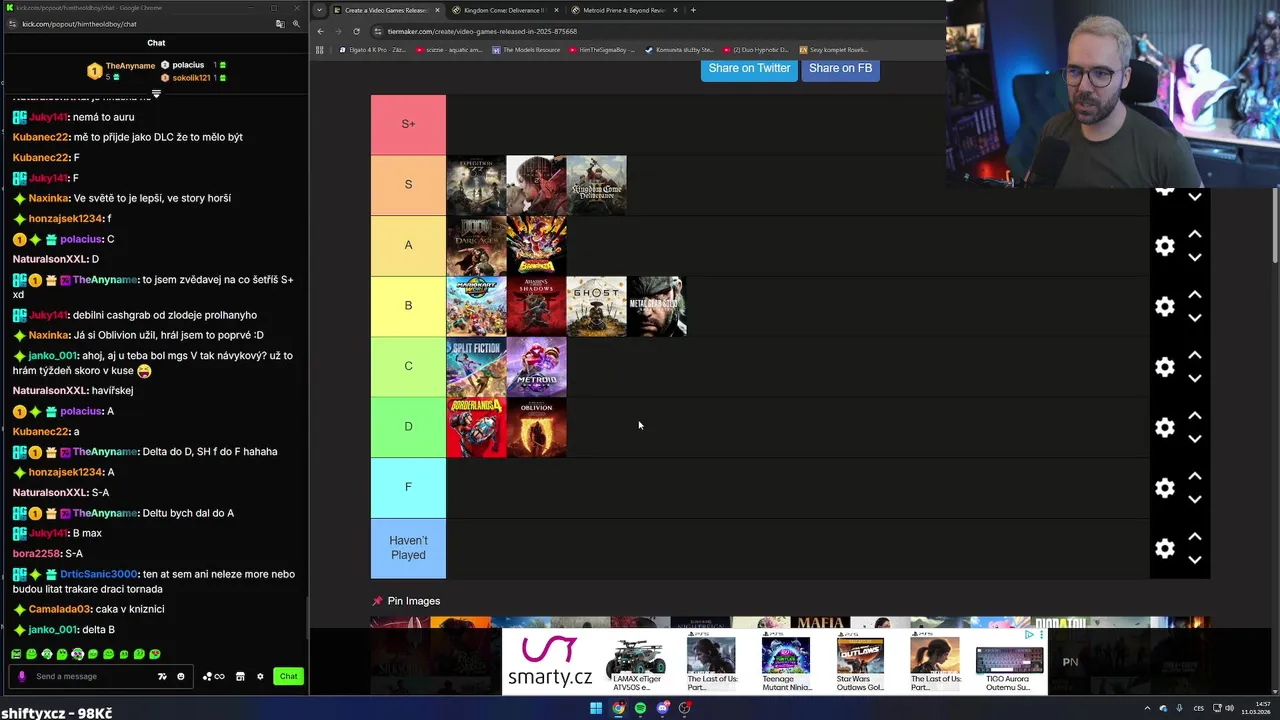Select the Borderlands 4 thumbnail in D tier

coord(476,427)
